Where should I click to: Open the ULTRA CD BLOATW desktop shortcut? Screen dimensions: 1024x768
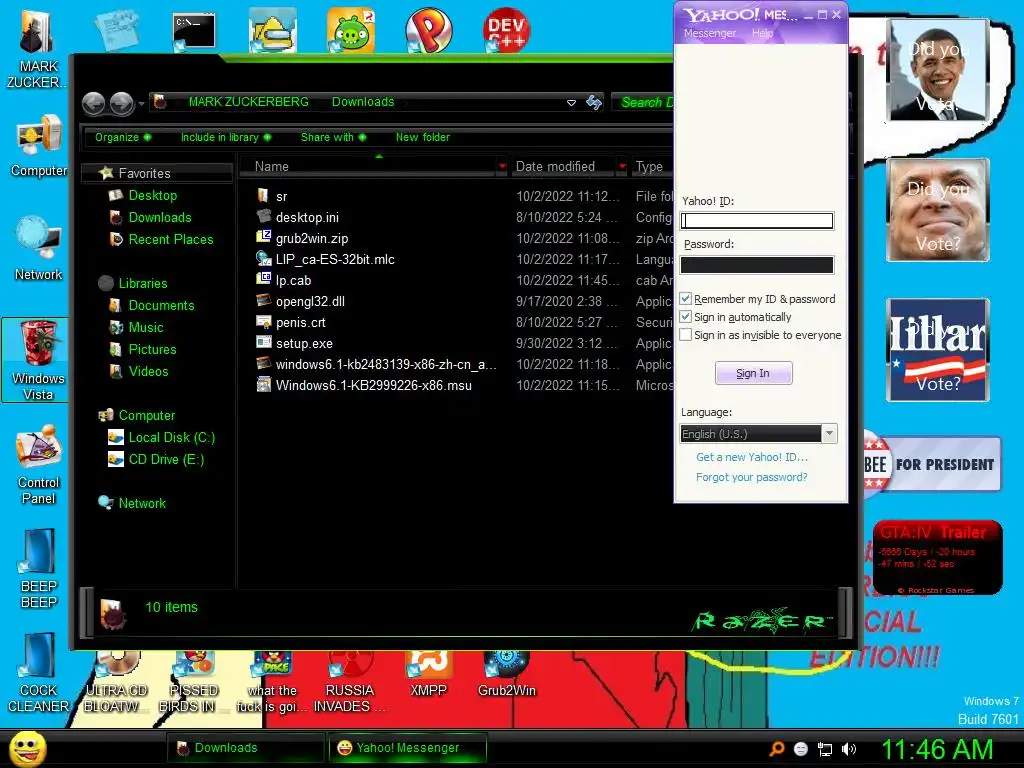(116, 682)
